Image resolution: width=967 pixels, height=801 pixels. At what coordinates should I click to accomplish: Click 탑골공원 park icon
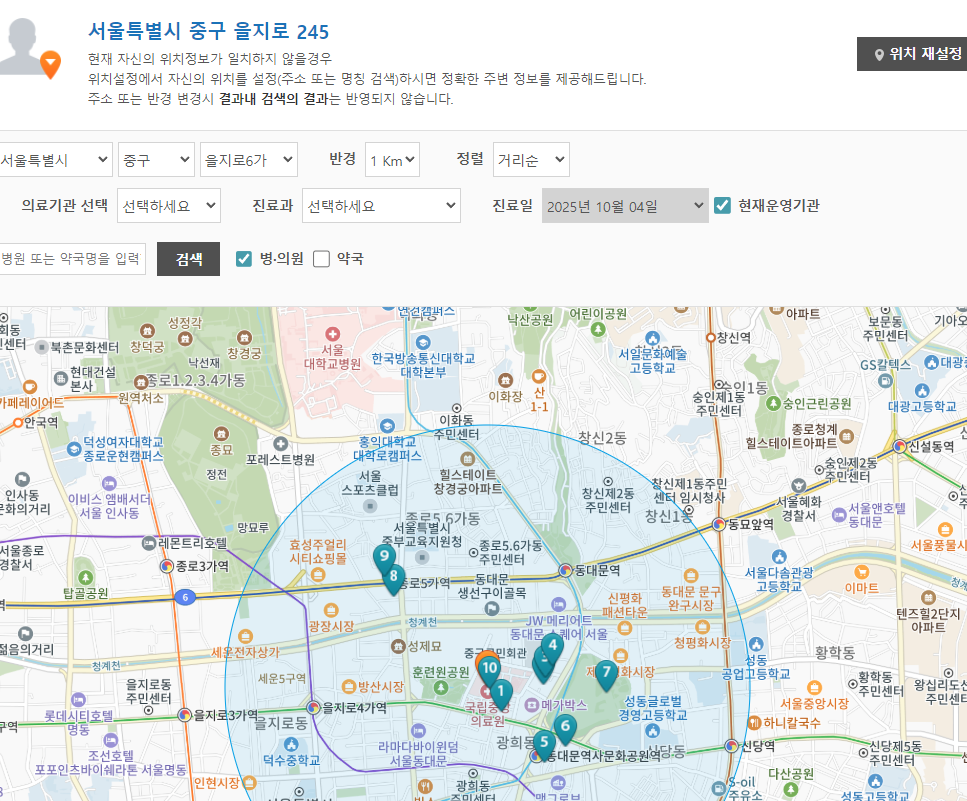(x=86, y=578)
